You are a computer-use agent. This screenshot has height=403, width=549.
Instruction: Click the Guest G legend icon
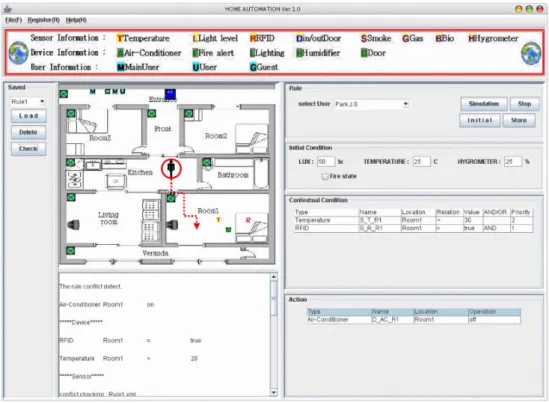(x=253, y=67)
